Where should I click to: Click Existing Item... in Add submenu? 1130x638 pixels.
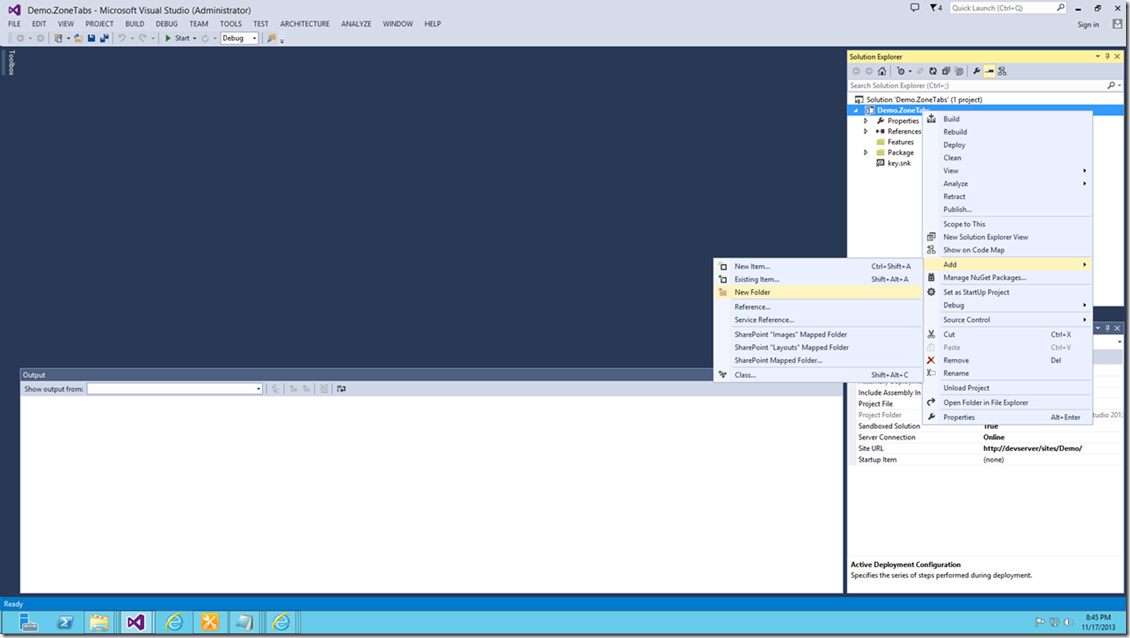point(819,279)
